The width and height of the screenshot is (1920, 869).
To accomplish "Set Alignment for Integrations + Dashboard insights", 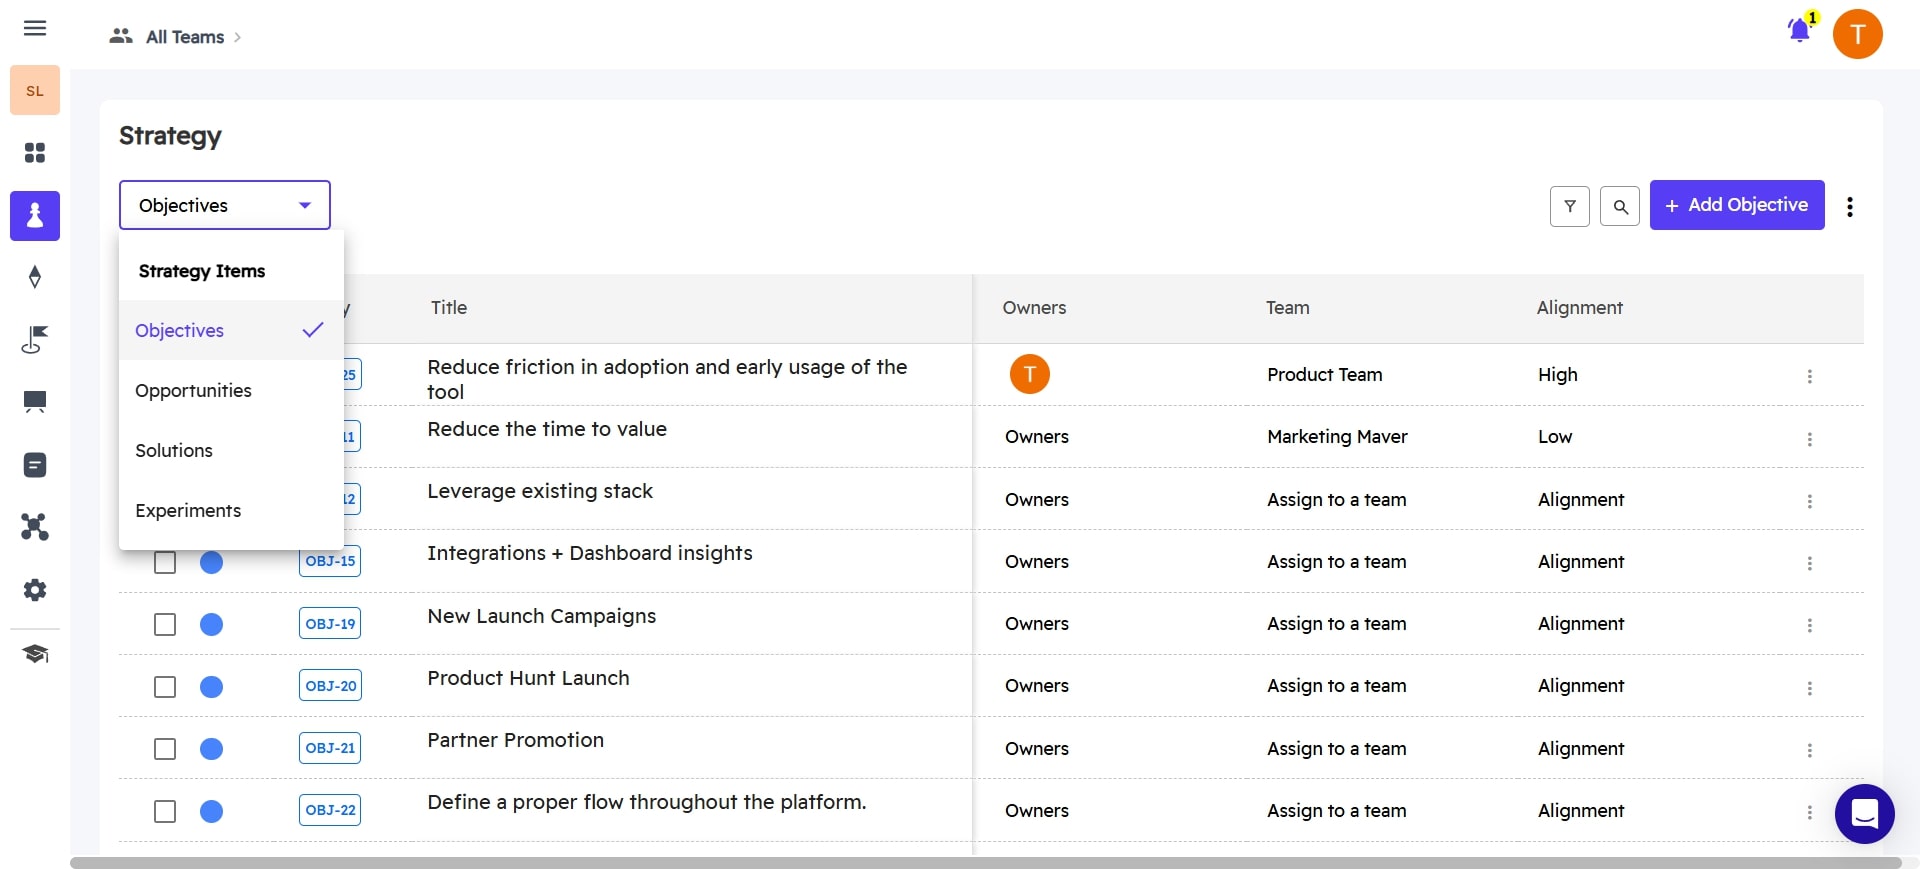I will (x=1581, y=561).
